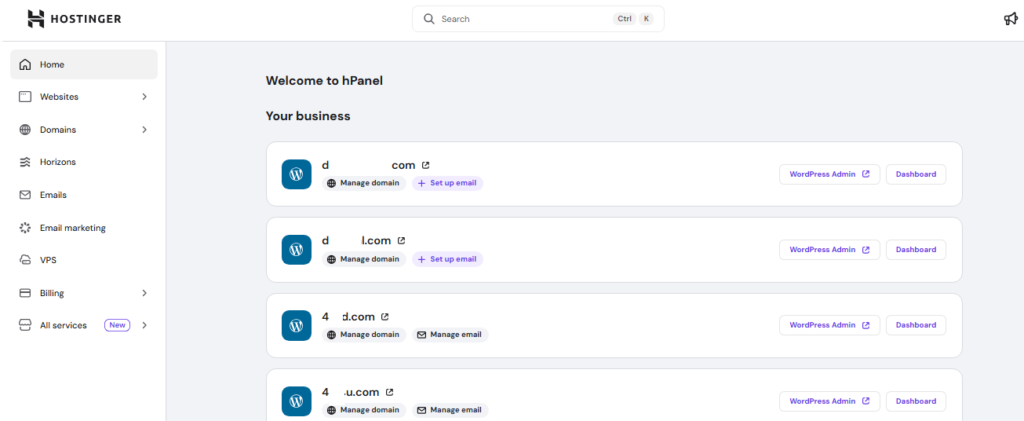
Task: Open the announcements megaphone icon
Action: [x=1010, y=19]
